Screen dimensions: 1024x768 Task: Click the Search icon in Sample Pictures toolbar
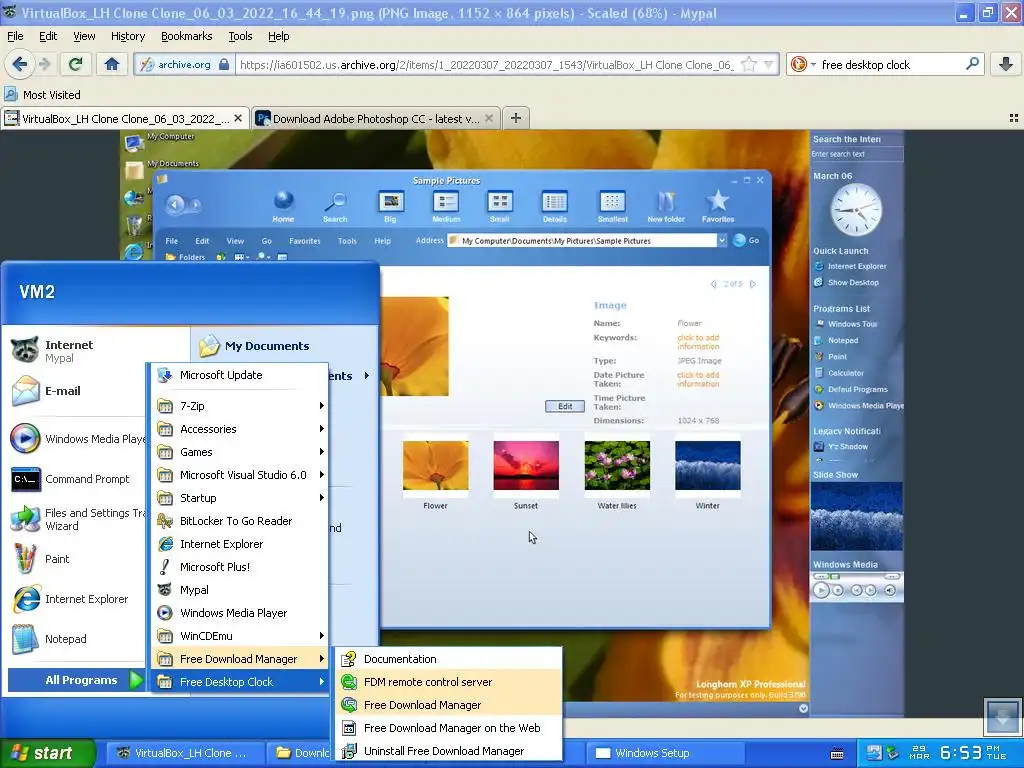click(x=335, y=206)
